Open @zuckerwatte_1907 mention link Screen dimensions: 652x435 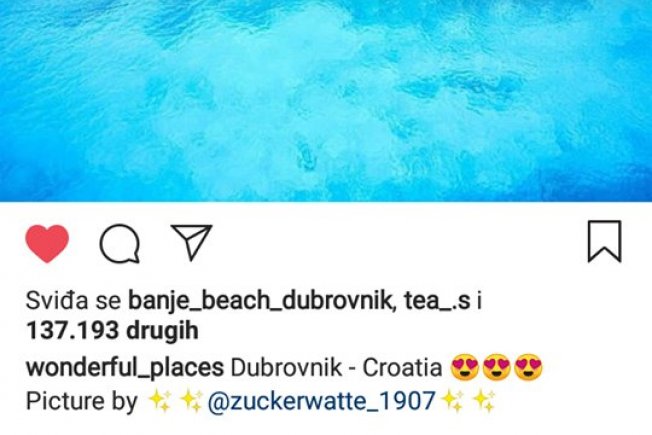pos(321,402)
